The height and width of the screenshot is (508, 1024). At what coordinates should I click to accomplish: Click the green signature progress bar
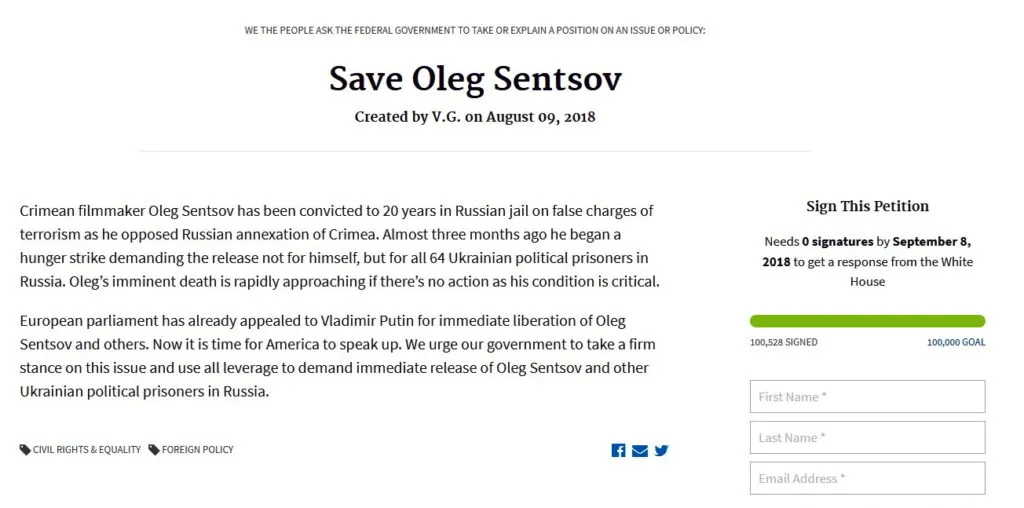[867, 321]
